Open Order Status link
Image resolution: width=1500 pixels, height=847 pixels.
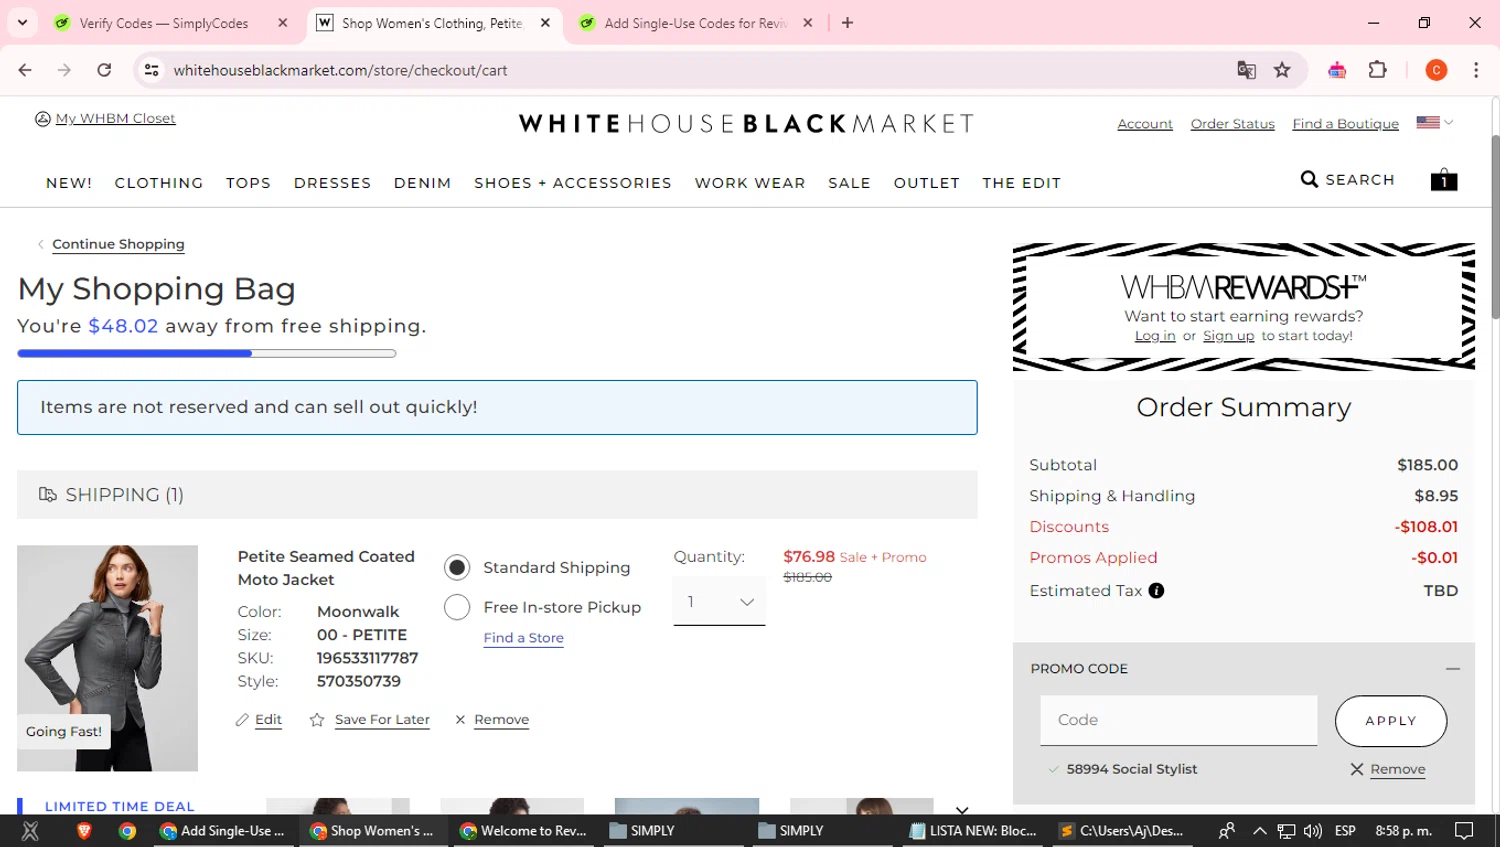click(x=1232, y=124)
